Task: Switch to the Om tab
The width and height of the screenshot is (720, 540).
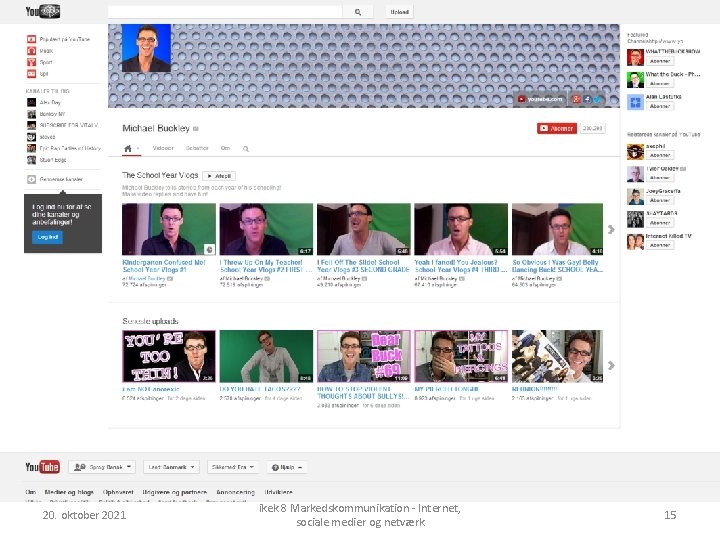Action: (x=225, y=148)
